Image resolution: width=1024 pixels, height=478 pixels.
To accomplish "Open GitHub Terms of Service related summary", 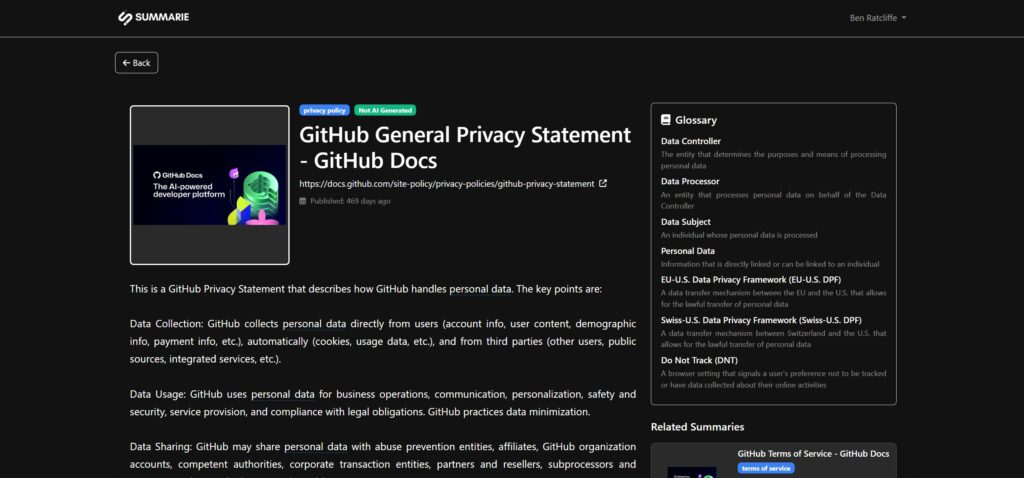I will (x=813, y=454).
